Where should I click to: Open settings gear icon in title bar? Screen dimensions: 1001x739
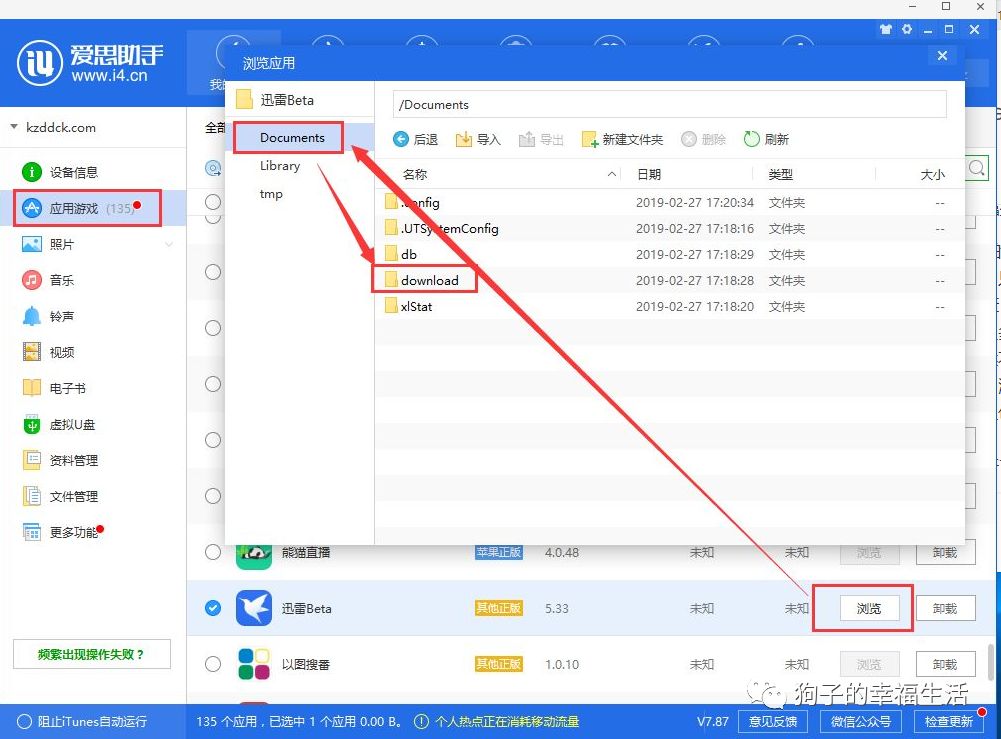click(x=907, y=29)
